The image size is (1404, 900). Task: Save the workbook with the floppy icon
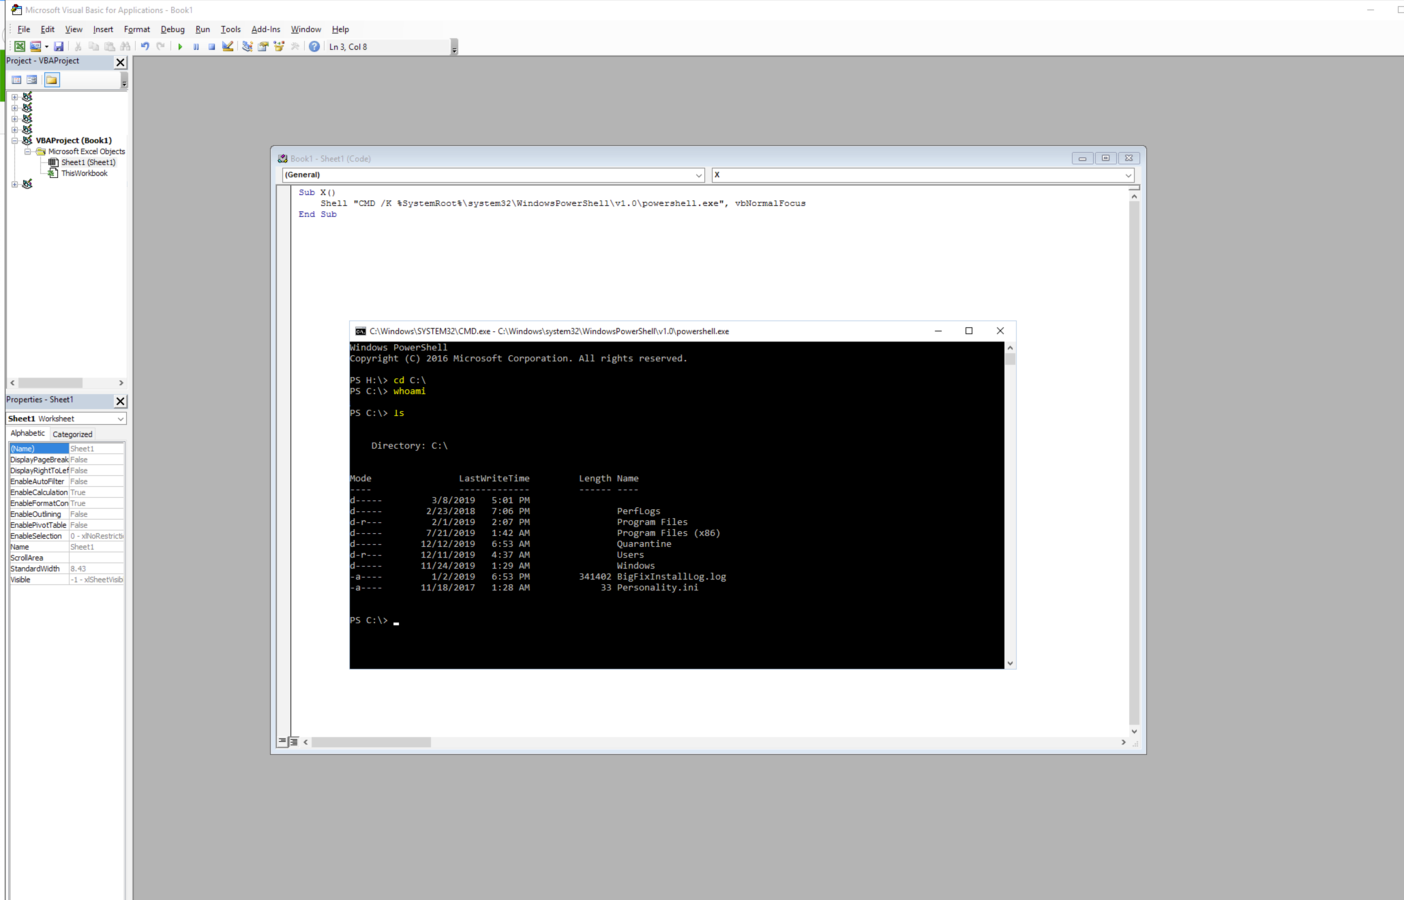[59, 47]
